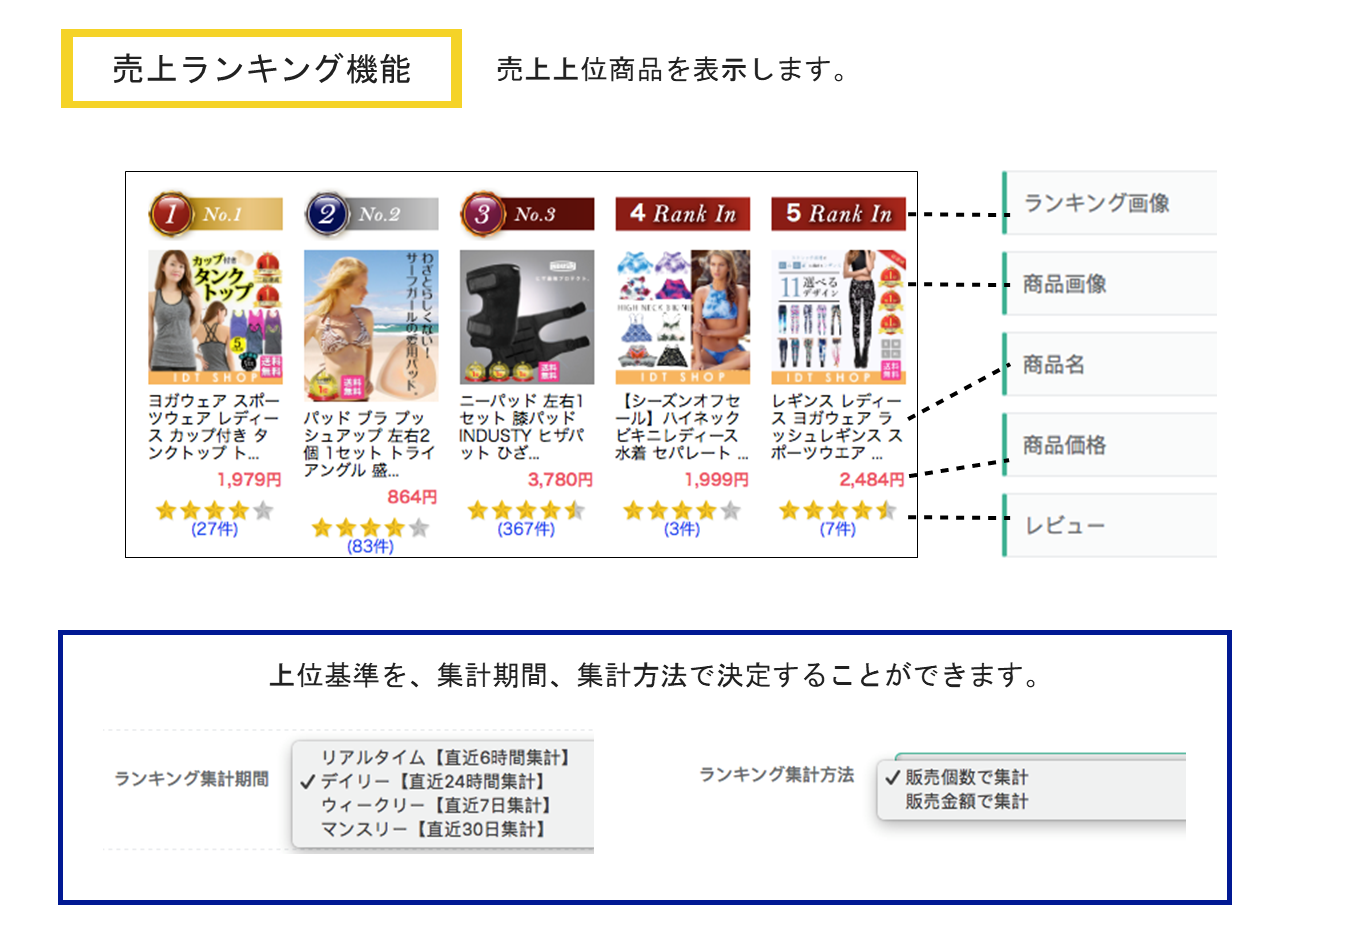Viewport: 1365px width, 927px height.
Task: Open the (367件) review link
Action: coord(527,529)
